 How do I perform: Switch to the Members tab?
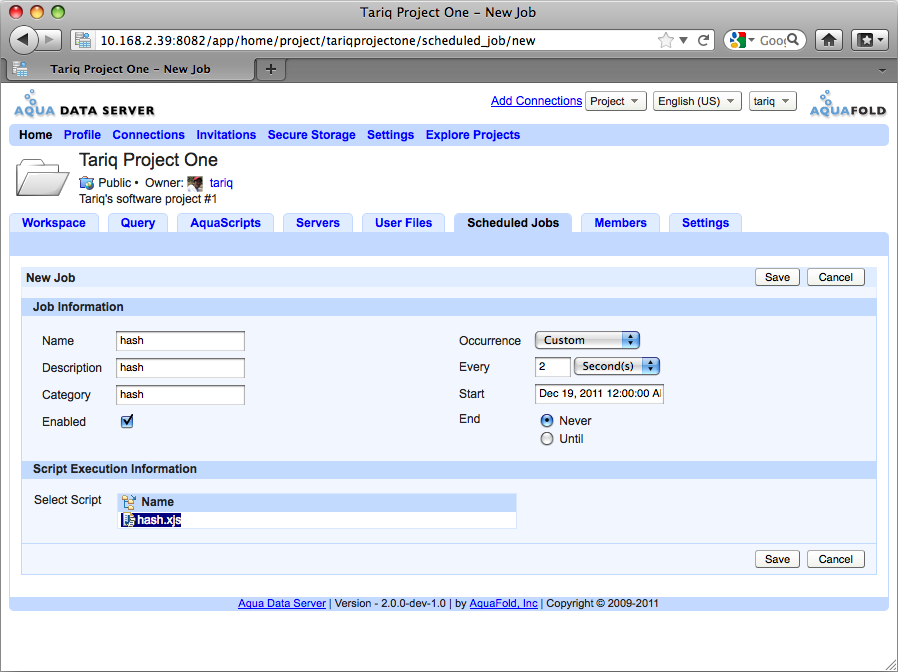point(620,223)
